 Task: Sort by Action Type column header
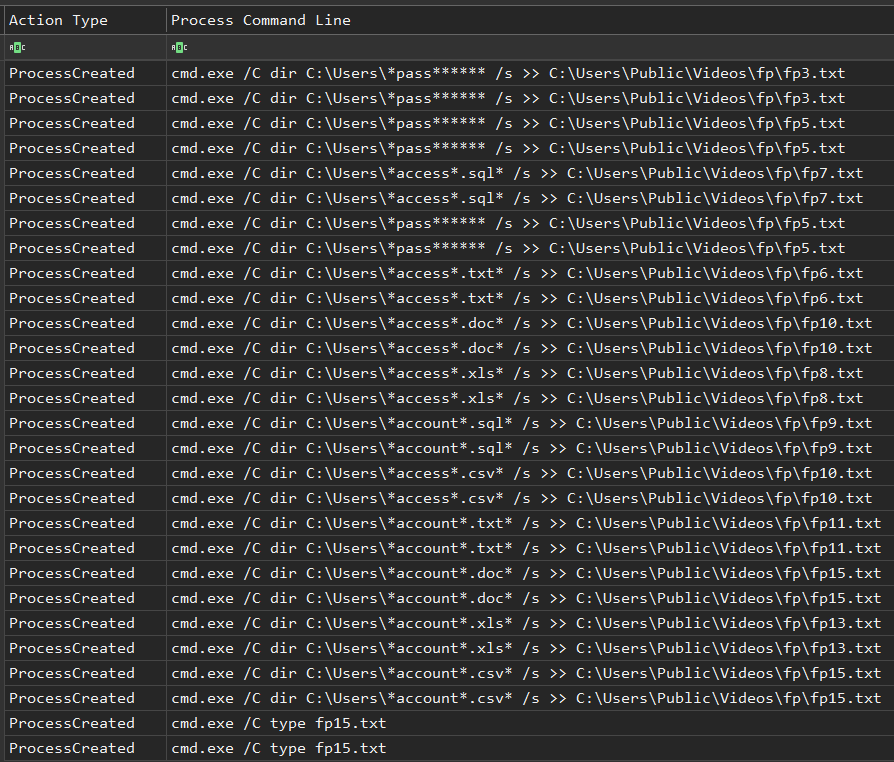58,20
